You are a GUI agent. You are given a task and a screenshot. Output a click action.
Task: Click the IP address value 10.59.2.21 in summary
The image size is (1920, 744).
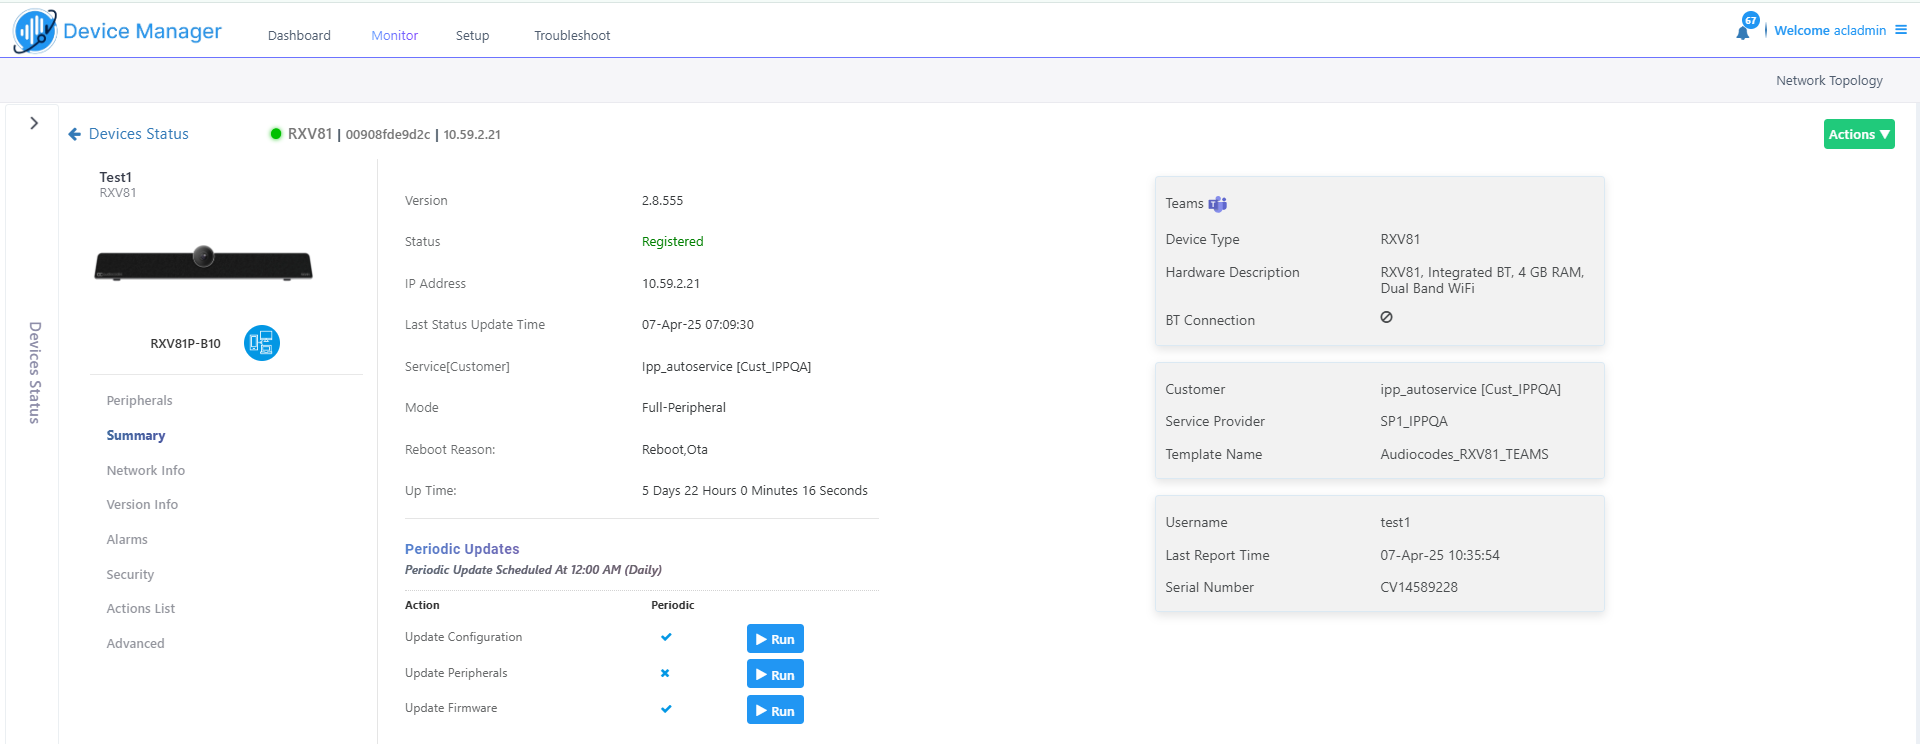coord(671,284)
